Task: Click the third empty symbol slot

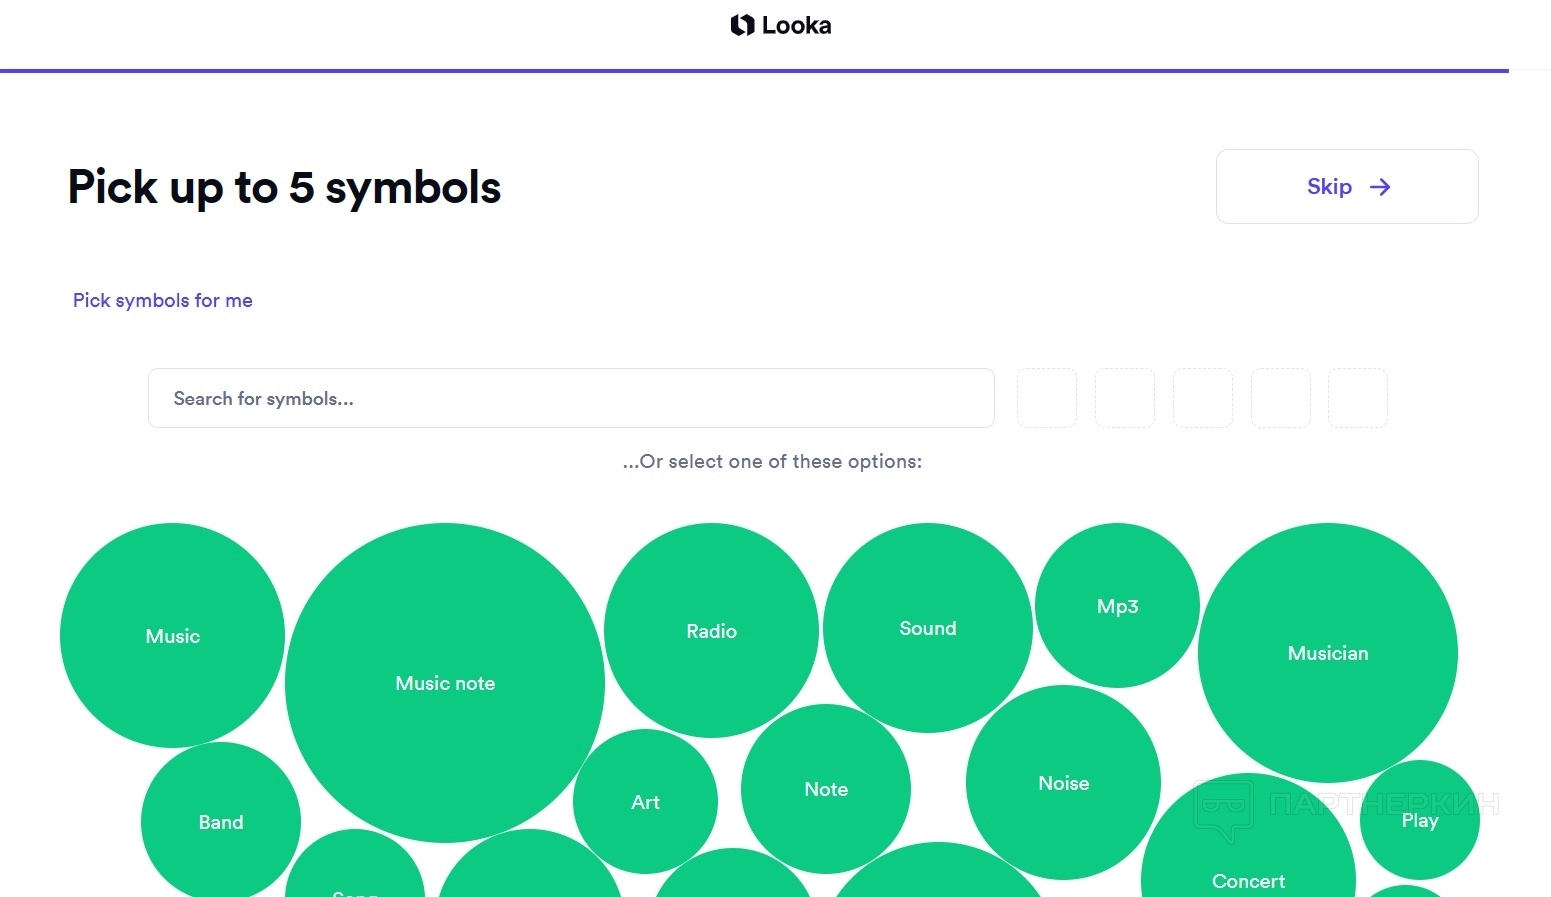Action: (1202, 398)
